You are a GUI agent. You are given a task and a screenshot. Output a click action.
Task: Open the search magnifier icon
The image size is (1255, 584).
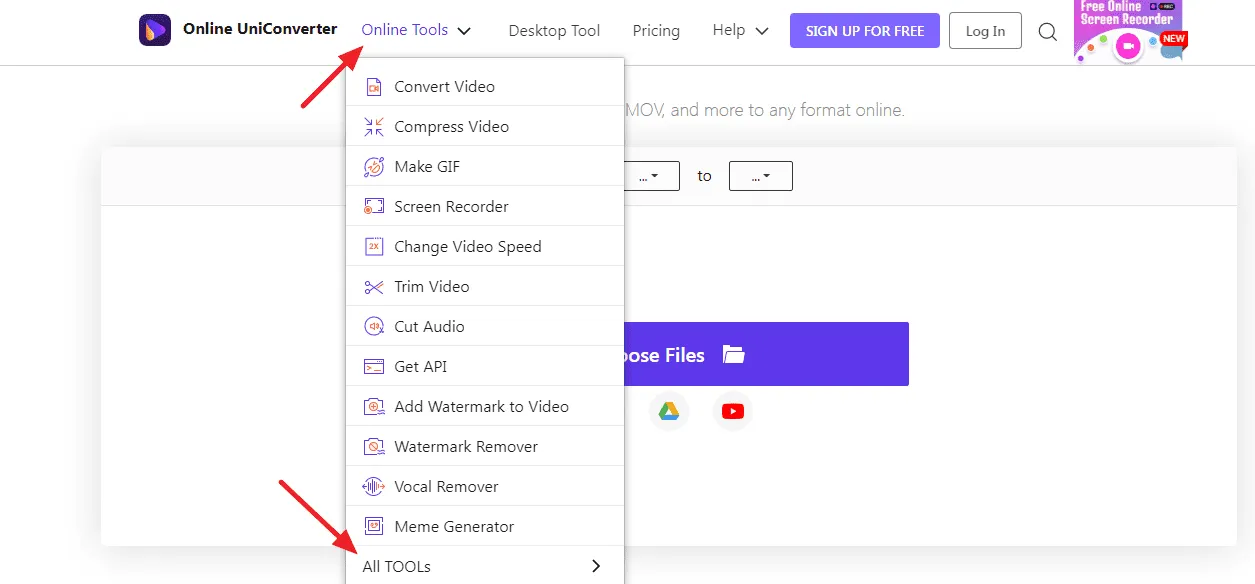pyautogui.click(x=1047, y=32)
